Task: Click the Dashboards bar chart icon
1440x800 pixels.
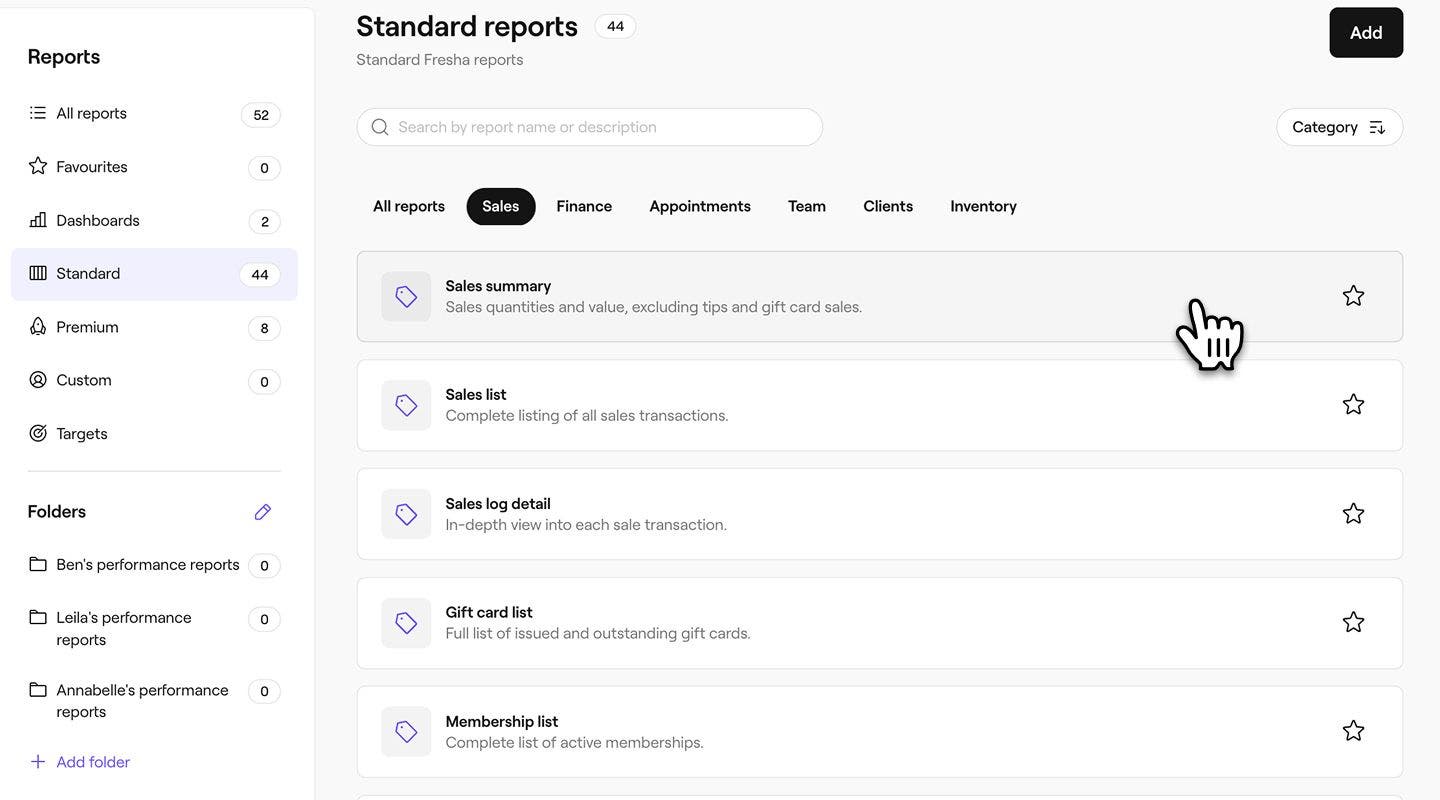Action: coord(38,219)
